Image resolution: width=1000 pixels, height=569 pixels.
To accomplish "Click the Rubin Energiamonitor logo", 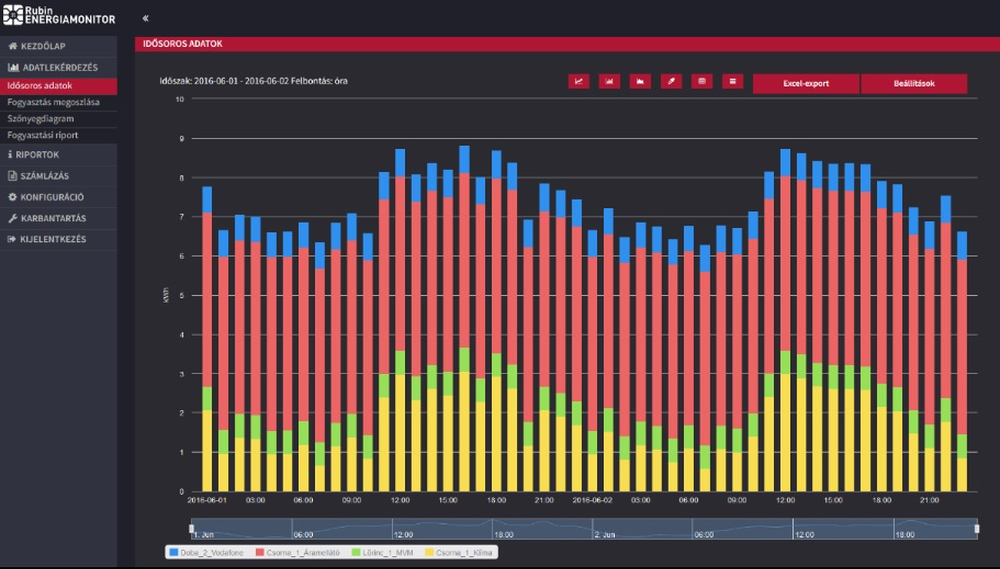I will [59, 15].
